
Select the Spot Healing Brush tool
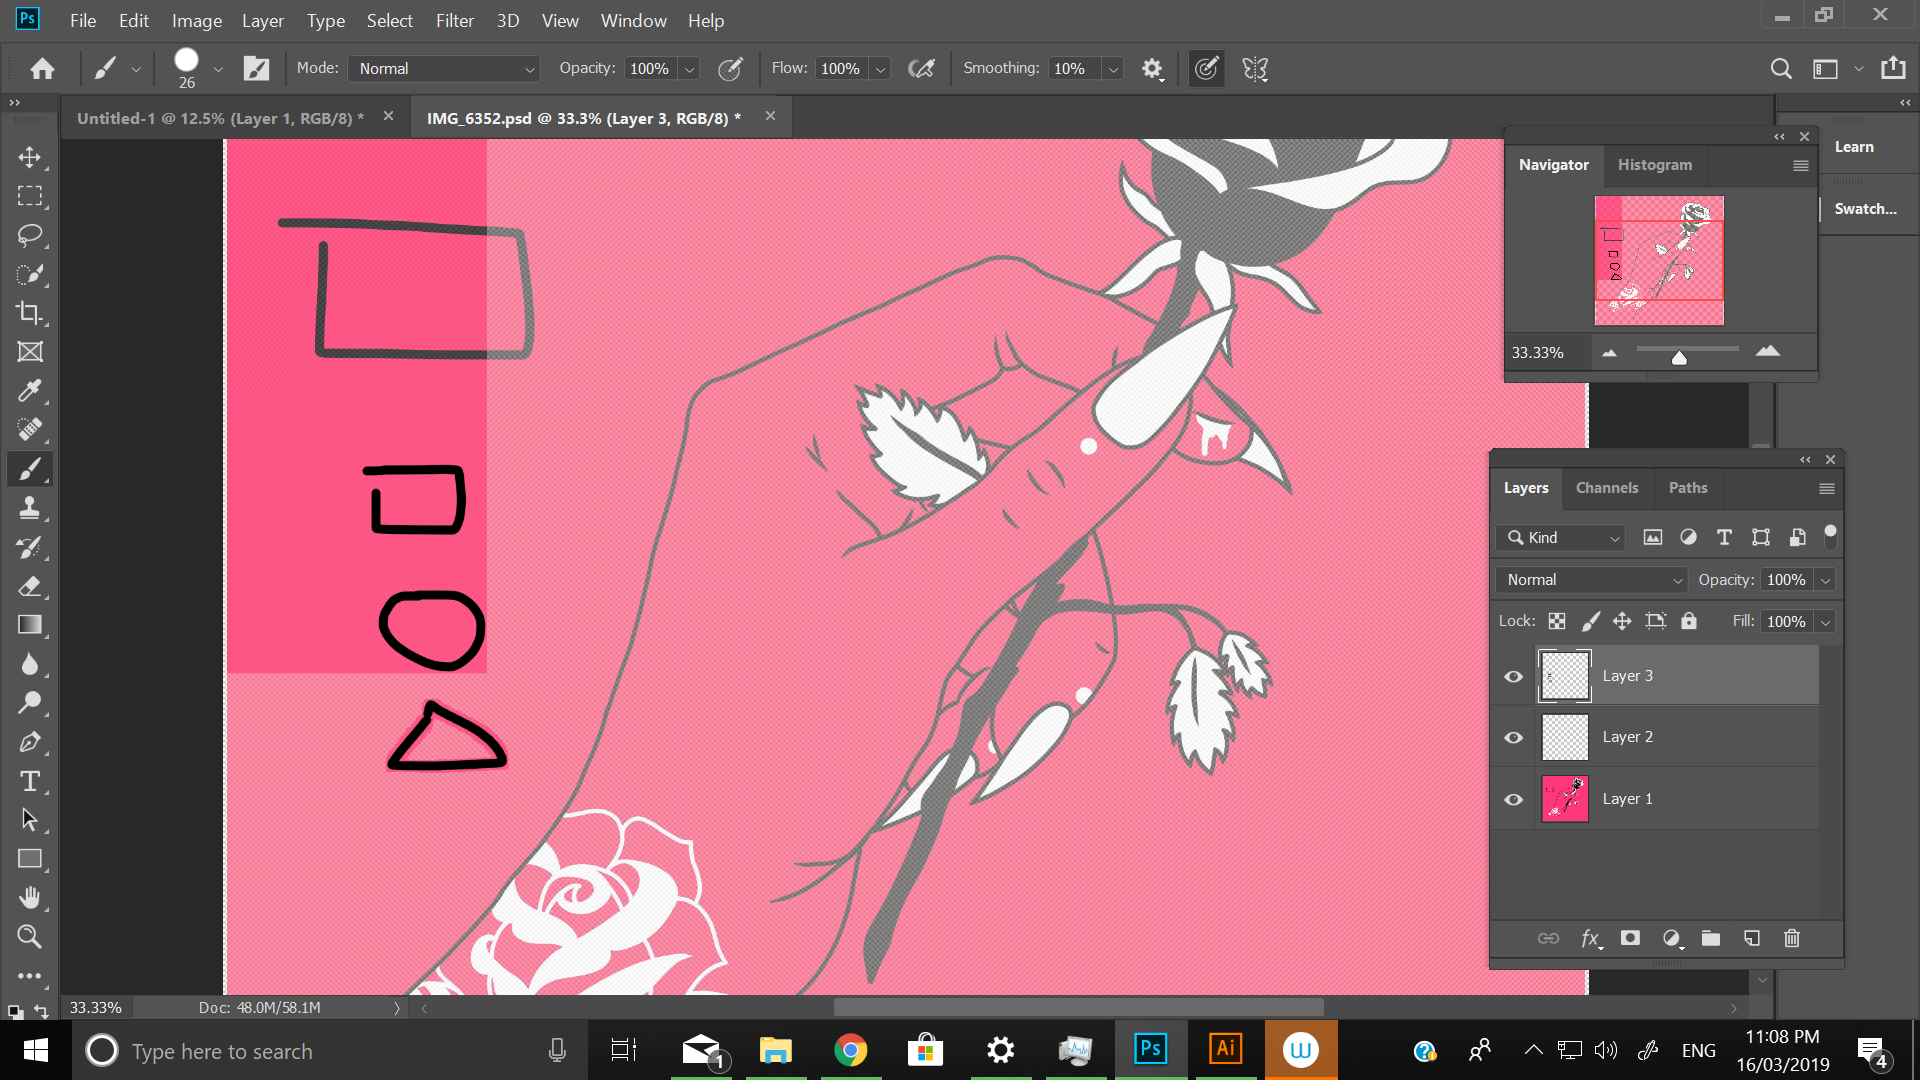coord(30,430)
